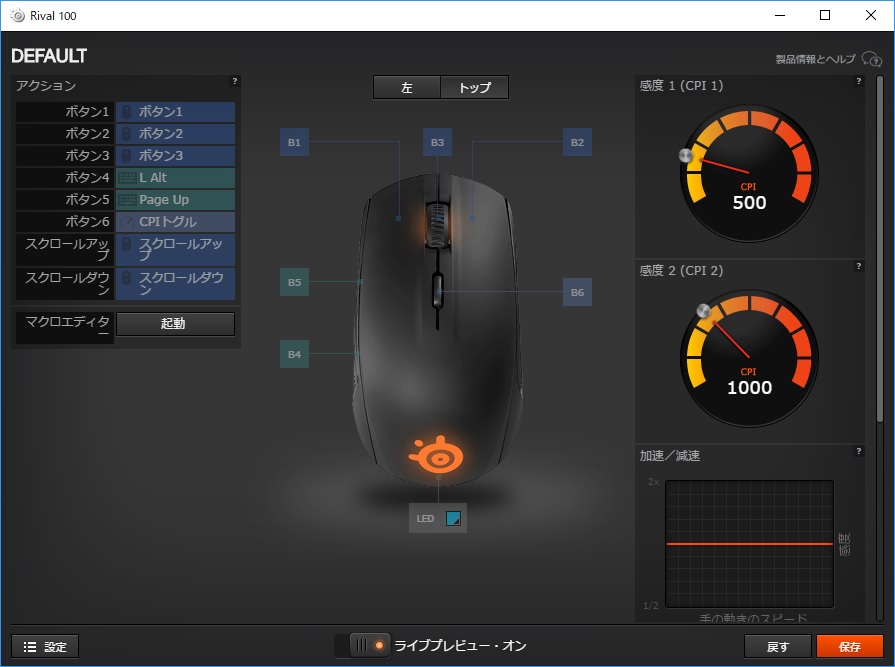
Task: Save settings with 保存 button
Action: (850, 646)
